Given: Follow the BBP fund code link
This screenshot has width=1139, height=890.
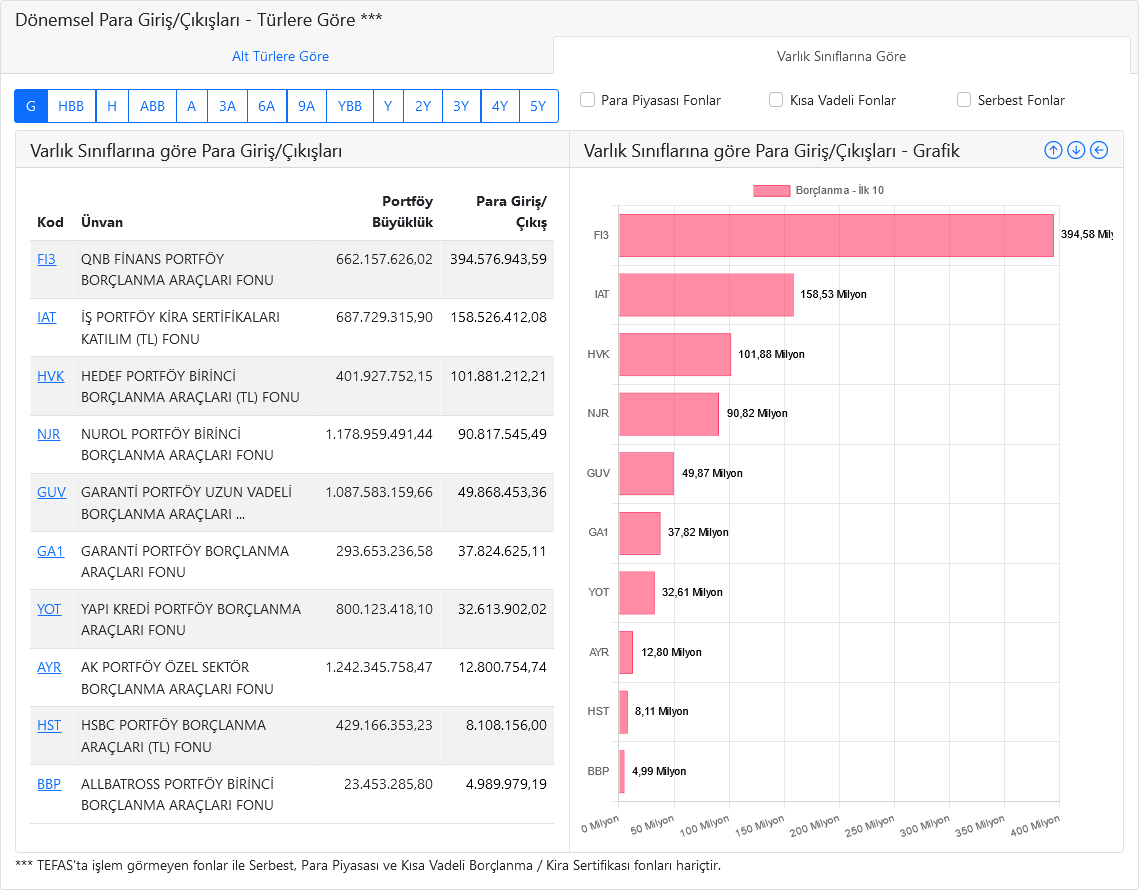Looking at the screenshot, I should 49,784.
